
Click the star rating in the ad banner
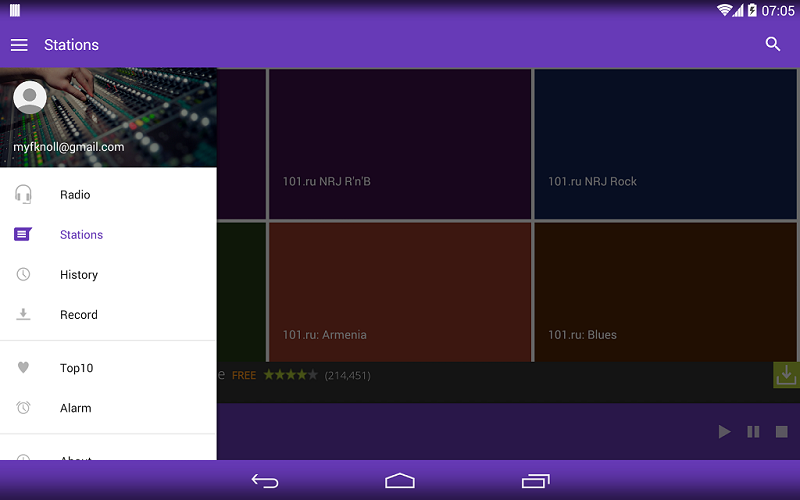coord(290,375)
